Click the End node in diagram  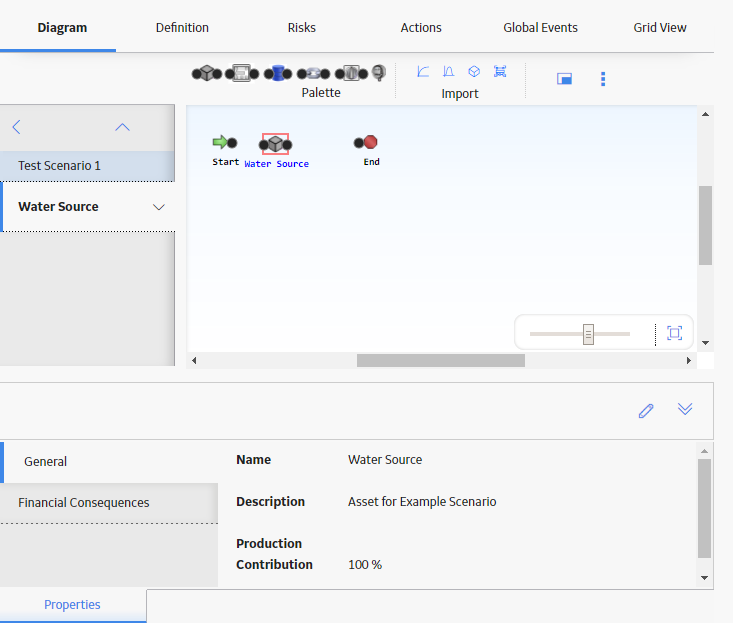coord(366,142)
